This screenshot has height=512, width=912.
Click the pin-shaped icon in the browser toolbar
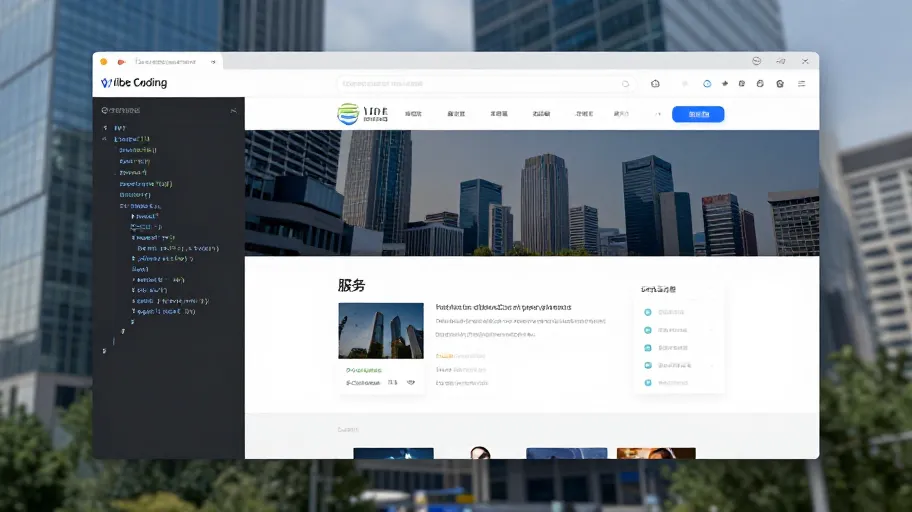click(725, 84)
